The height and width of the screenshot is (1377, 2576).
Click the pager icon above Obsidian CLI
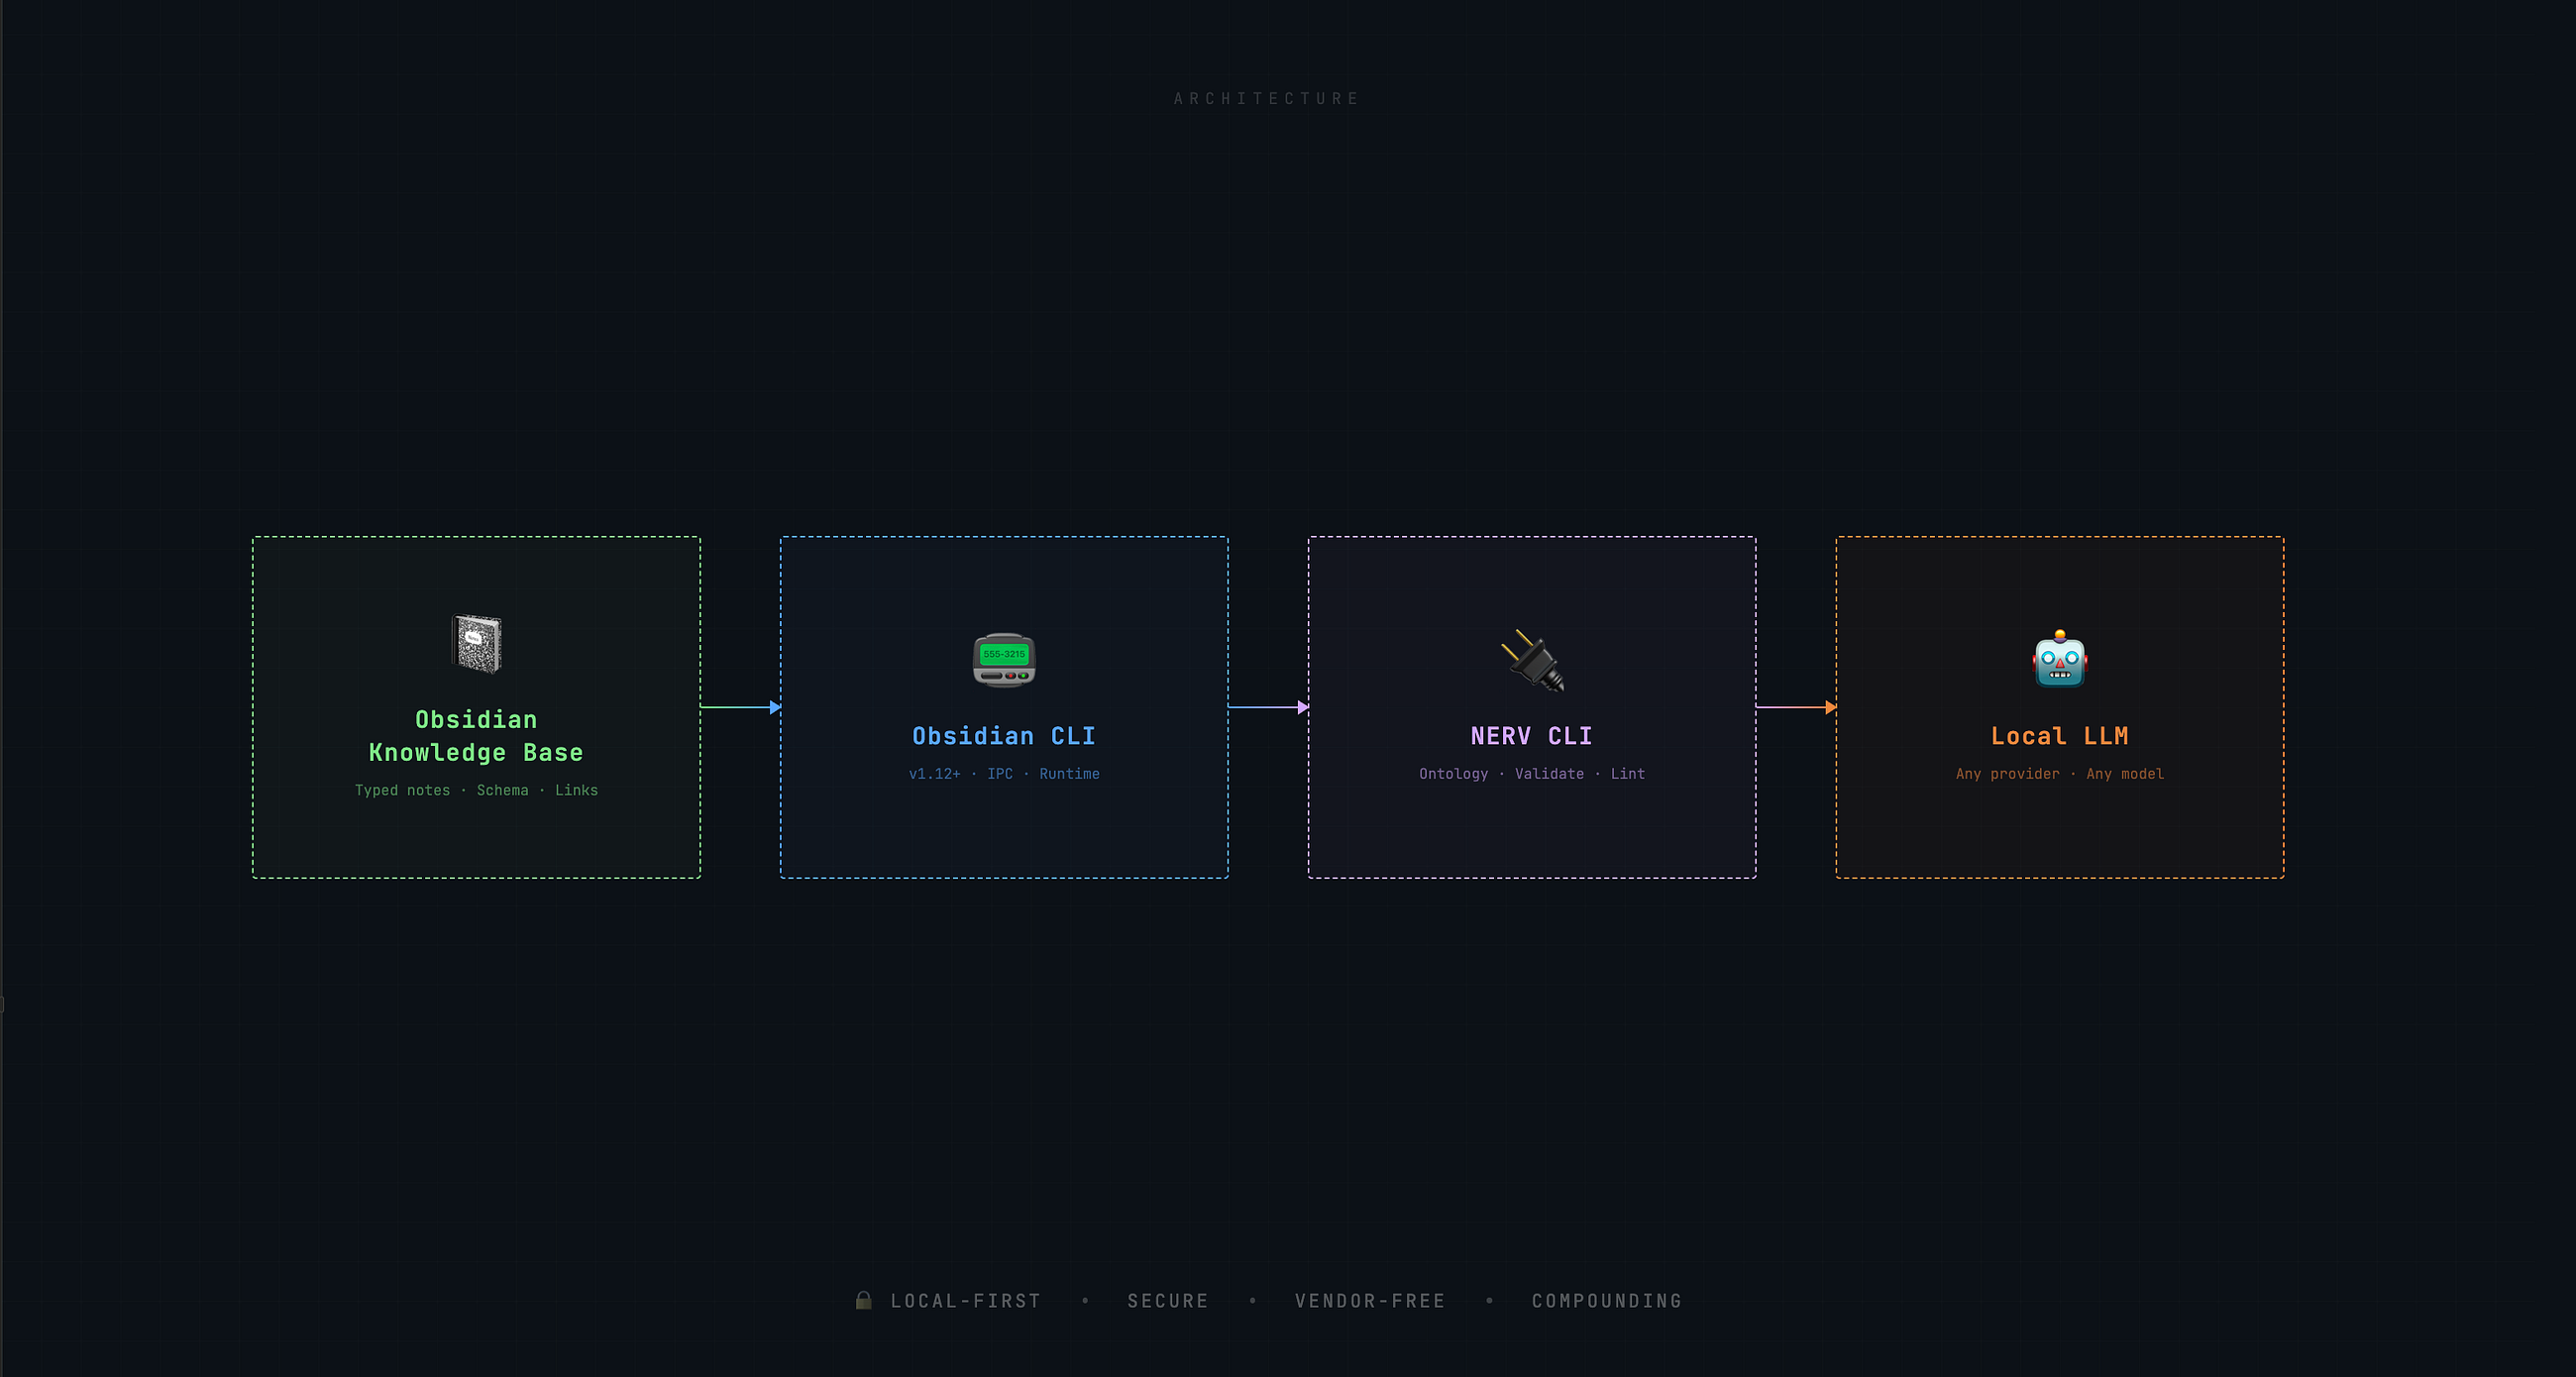[x=1004, y=660]
